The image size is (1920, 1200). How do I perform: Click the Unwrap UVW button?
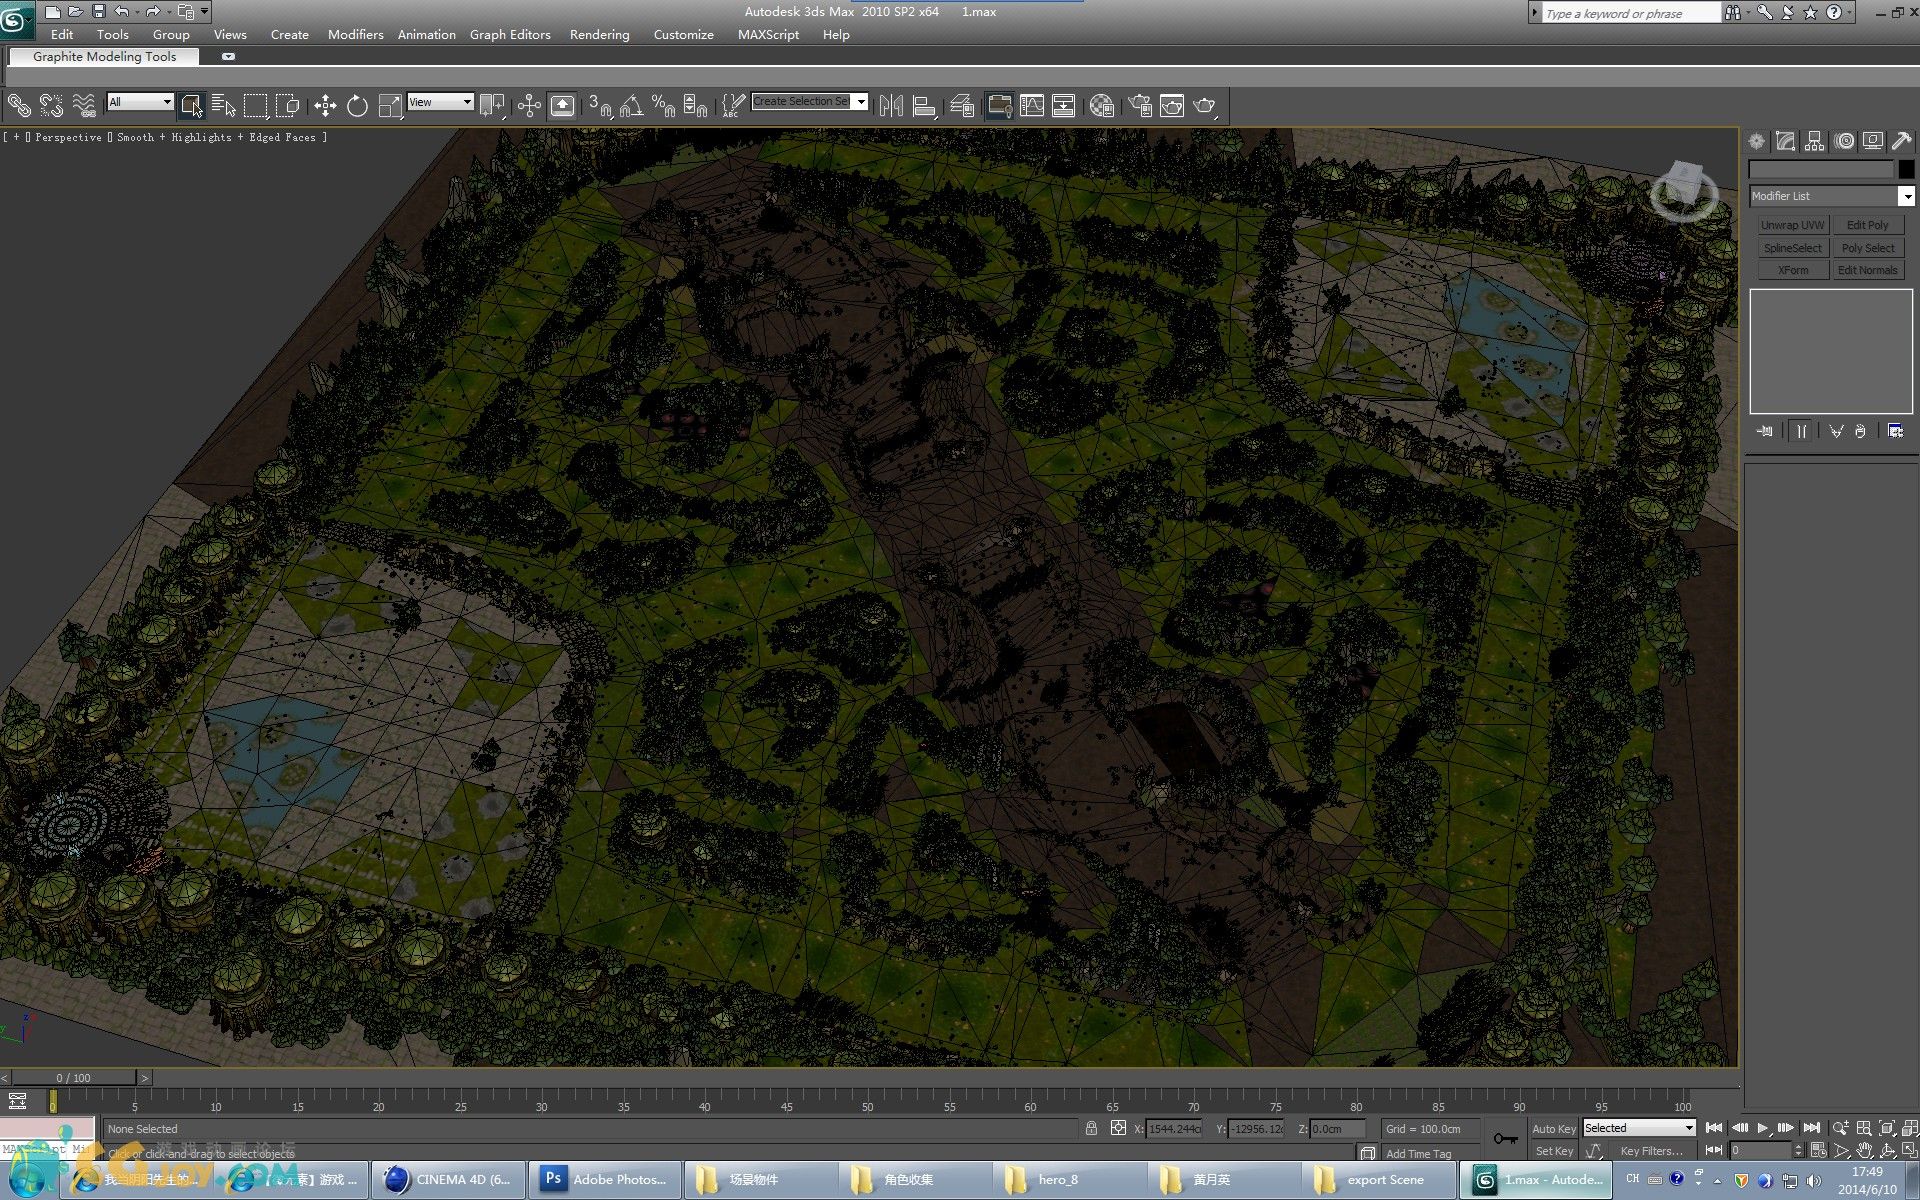1792,225
